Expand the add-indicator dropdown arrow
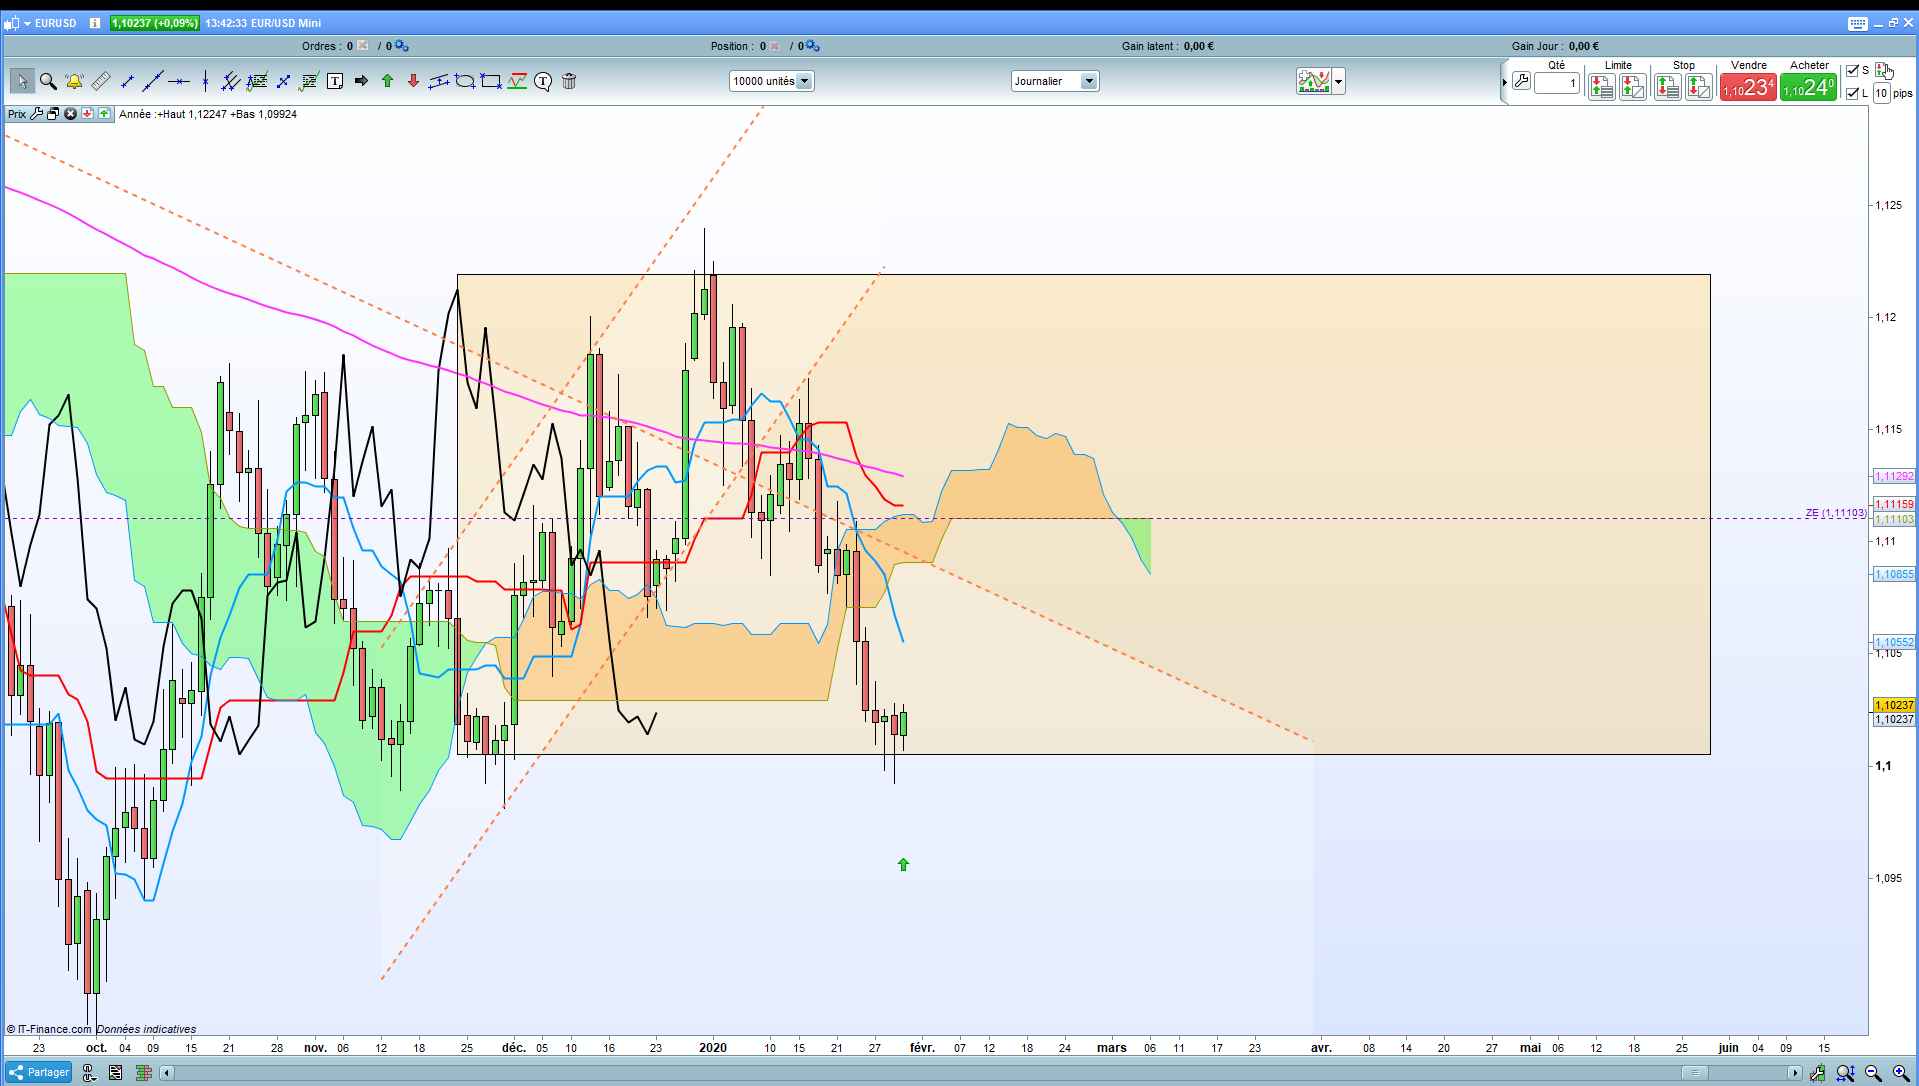 (1339, 82)
